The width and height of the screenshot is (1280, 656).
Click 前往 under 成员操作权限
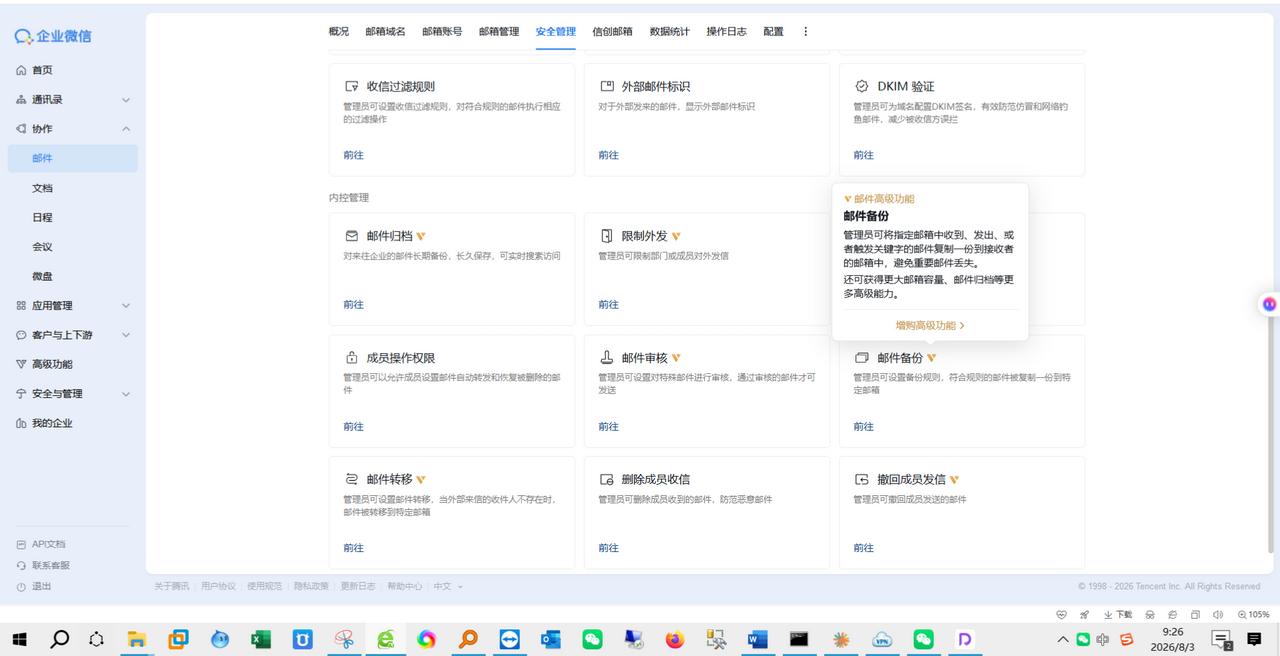353,426
